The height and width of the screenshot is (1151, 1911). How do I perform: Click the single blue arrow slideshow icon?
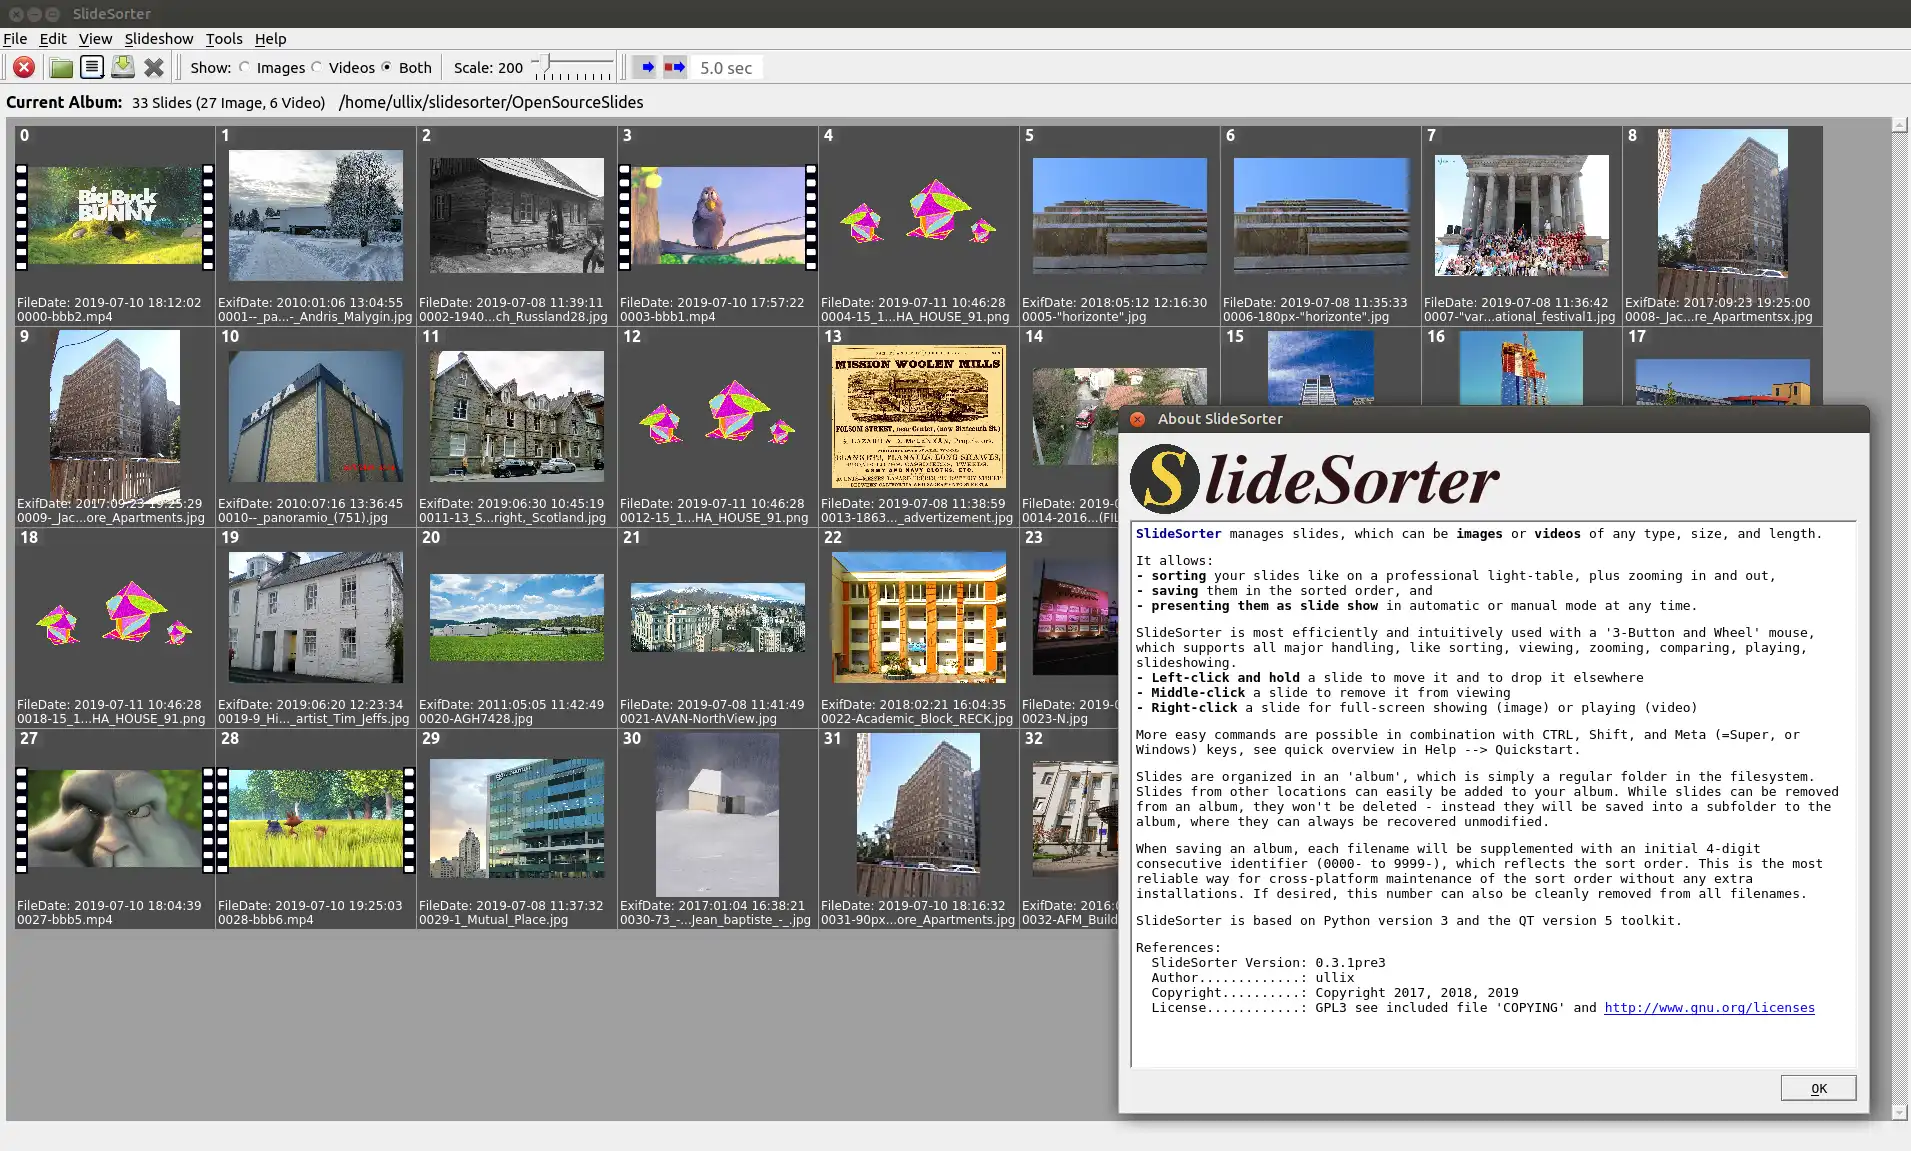point(647,67)
